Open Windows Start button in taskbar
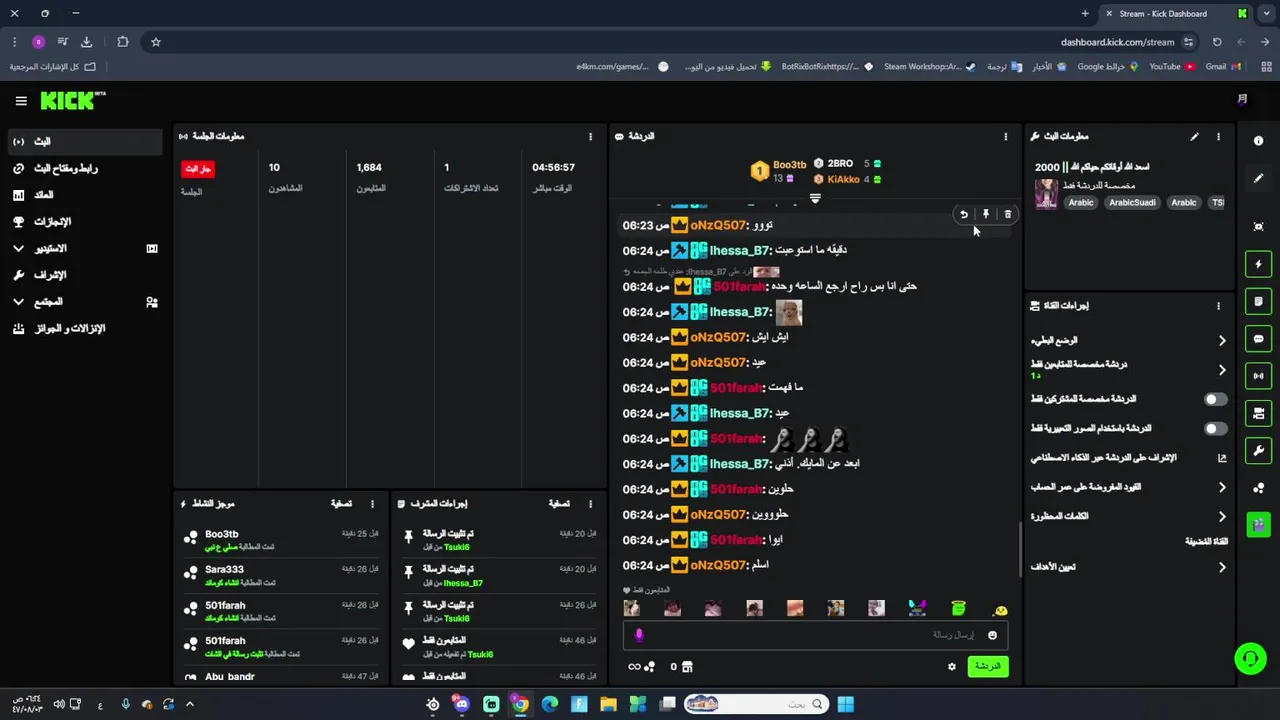This screenshot has width=1280, height=720. click(846, 704)
